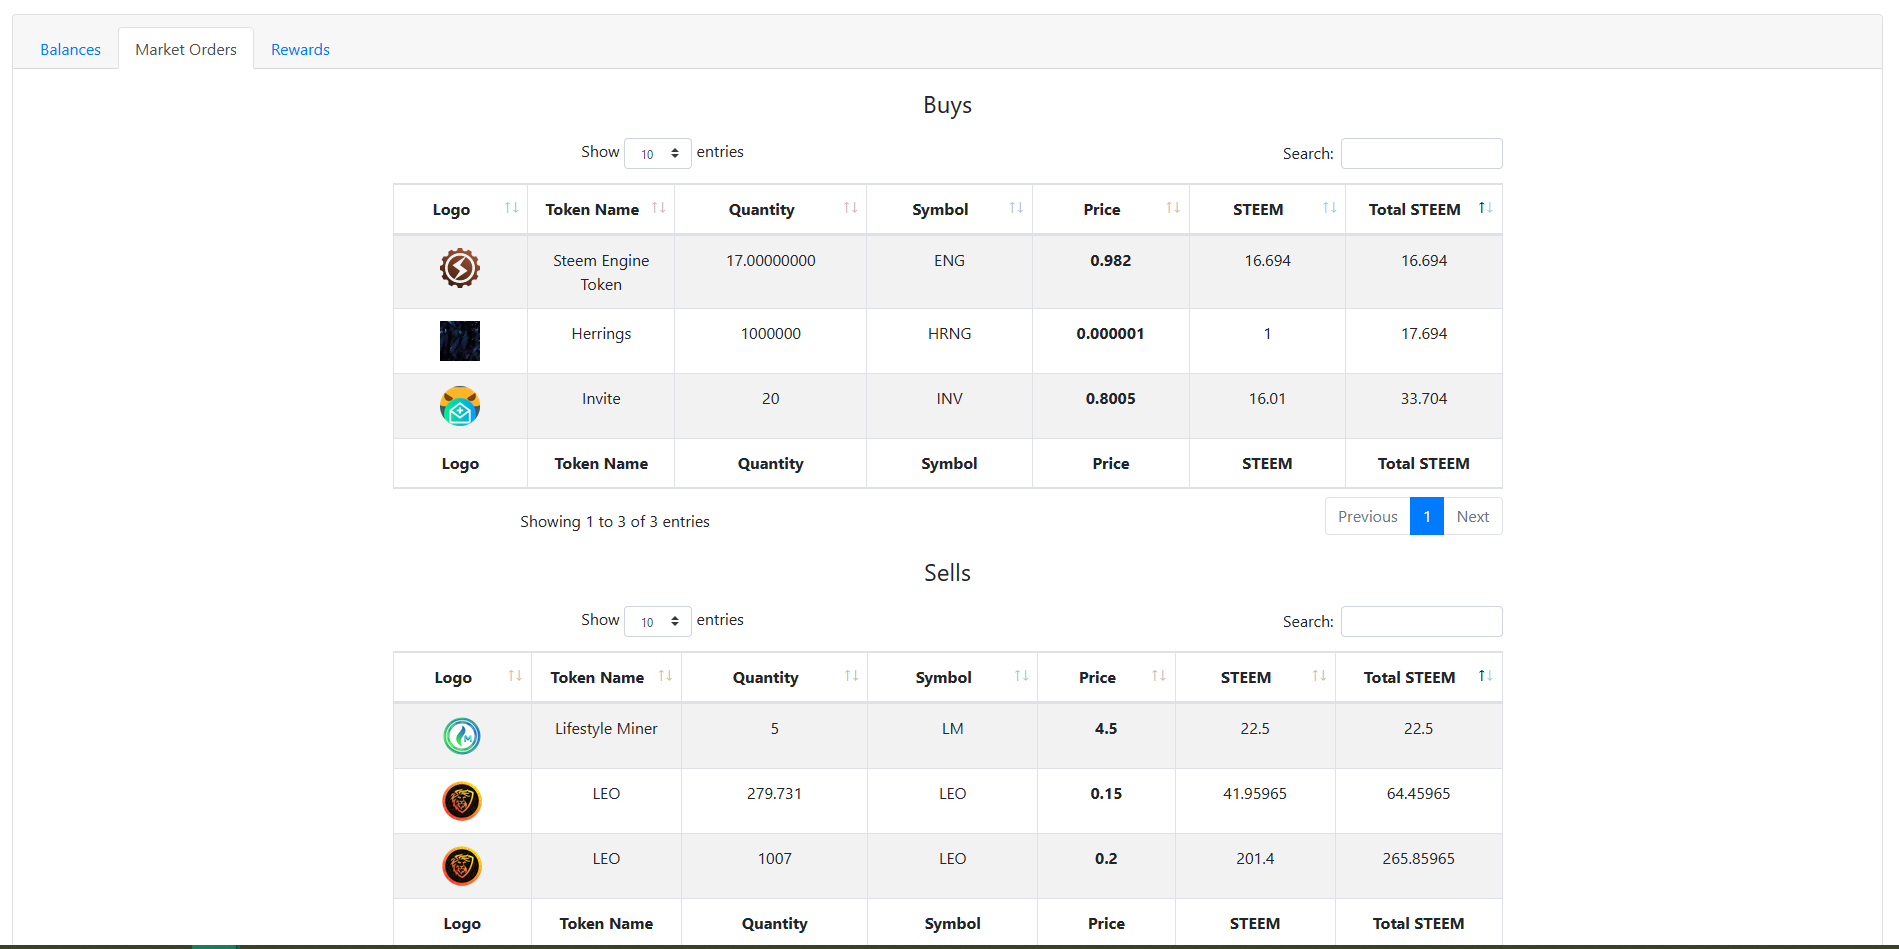This screenshot has height=949, width=1899.
Task: Focus the Sells search field
Action: point(1421,621)
